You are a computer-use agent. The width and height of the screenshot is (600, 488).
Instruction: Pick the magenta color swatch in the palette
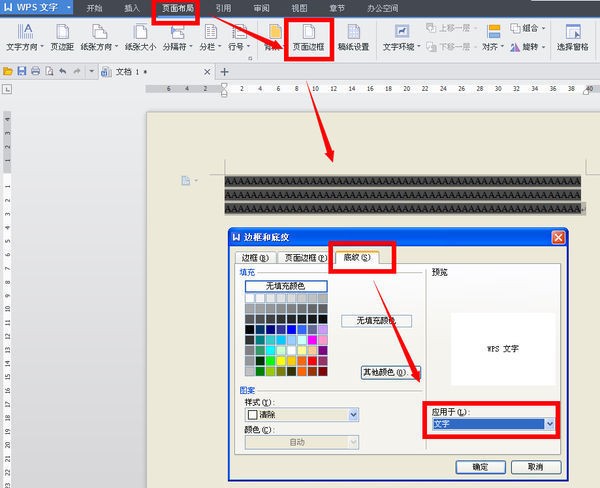(x=313, y=340)
